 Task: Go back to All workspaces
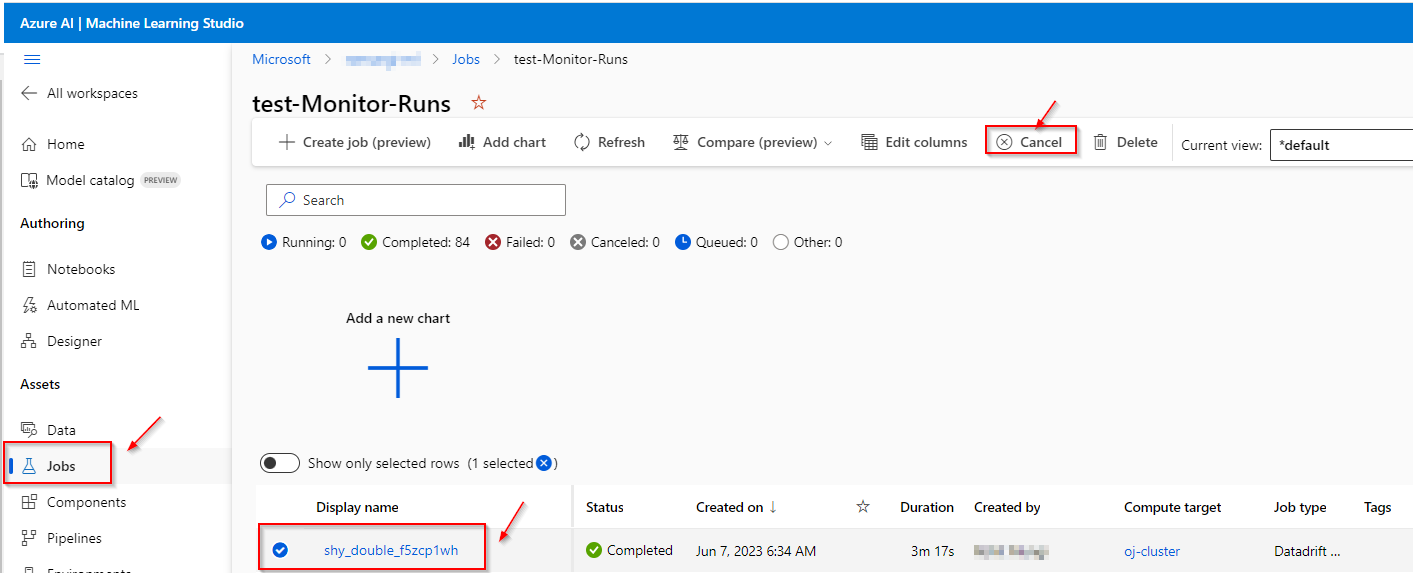point(80,93)
